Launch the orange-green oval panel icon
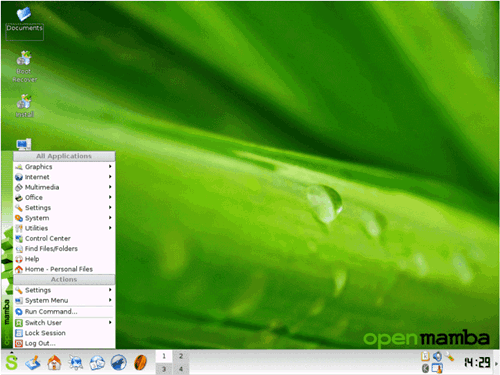The image size is (500, 375). point(140,363)
